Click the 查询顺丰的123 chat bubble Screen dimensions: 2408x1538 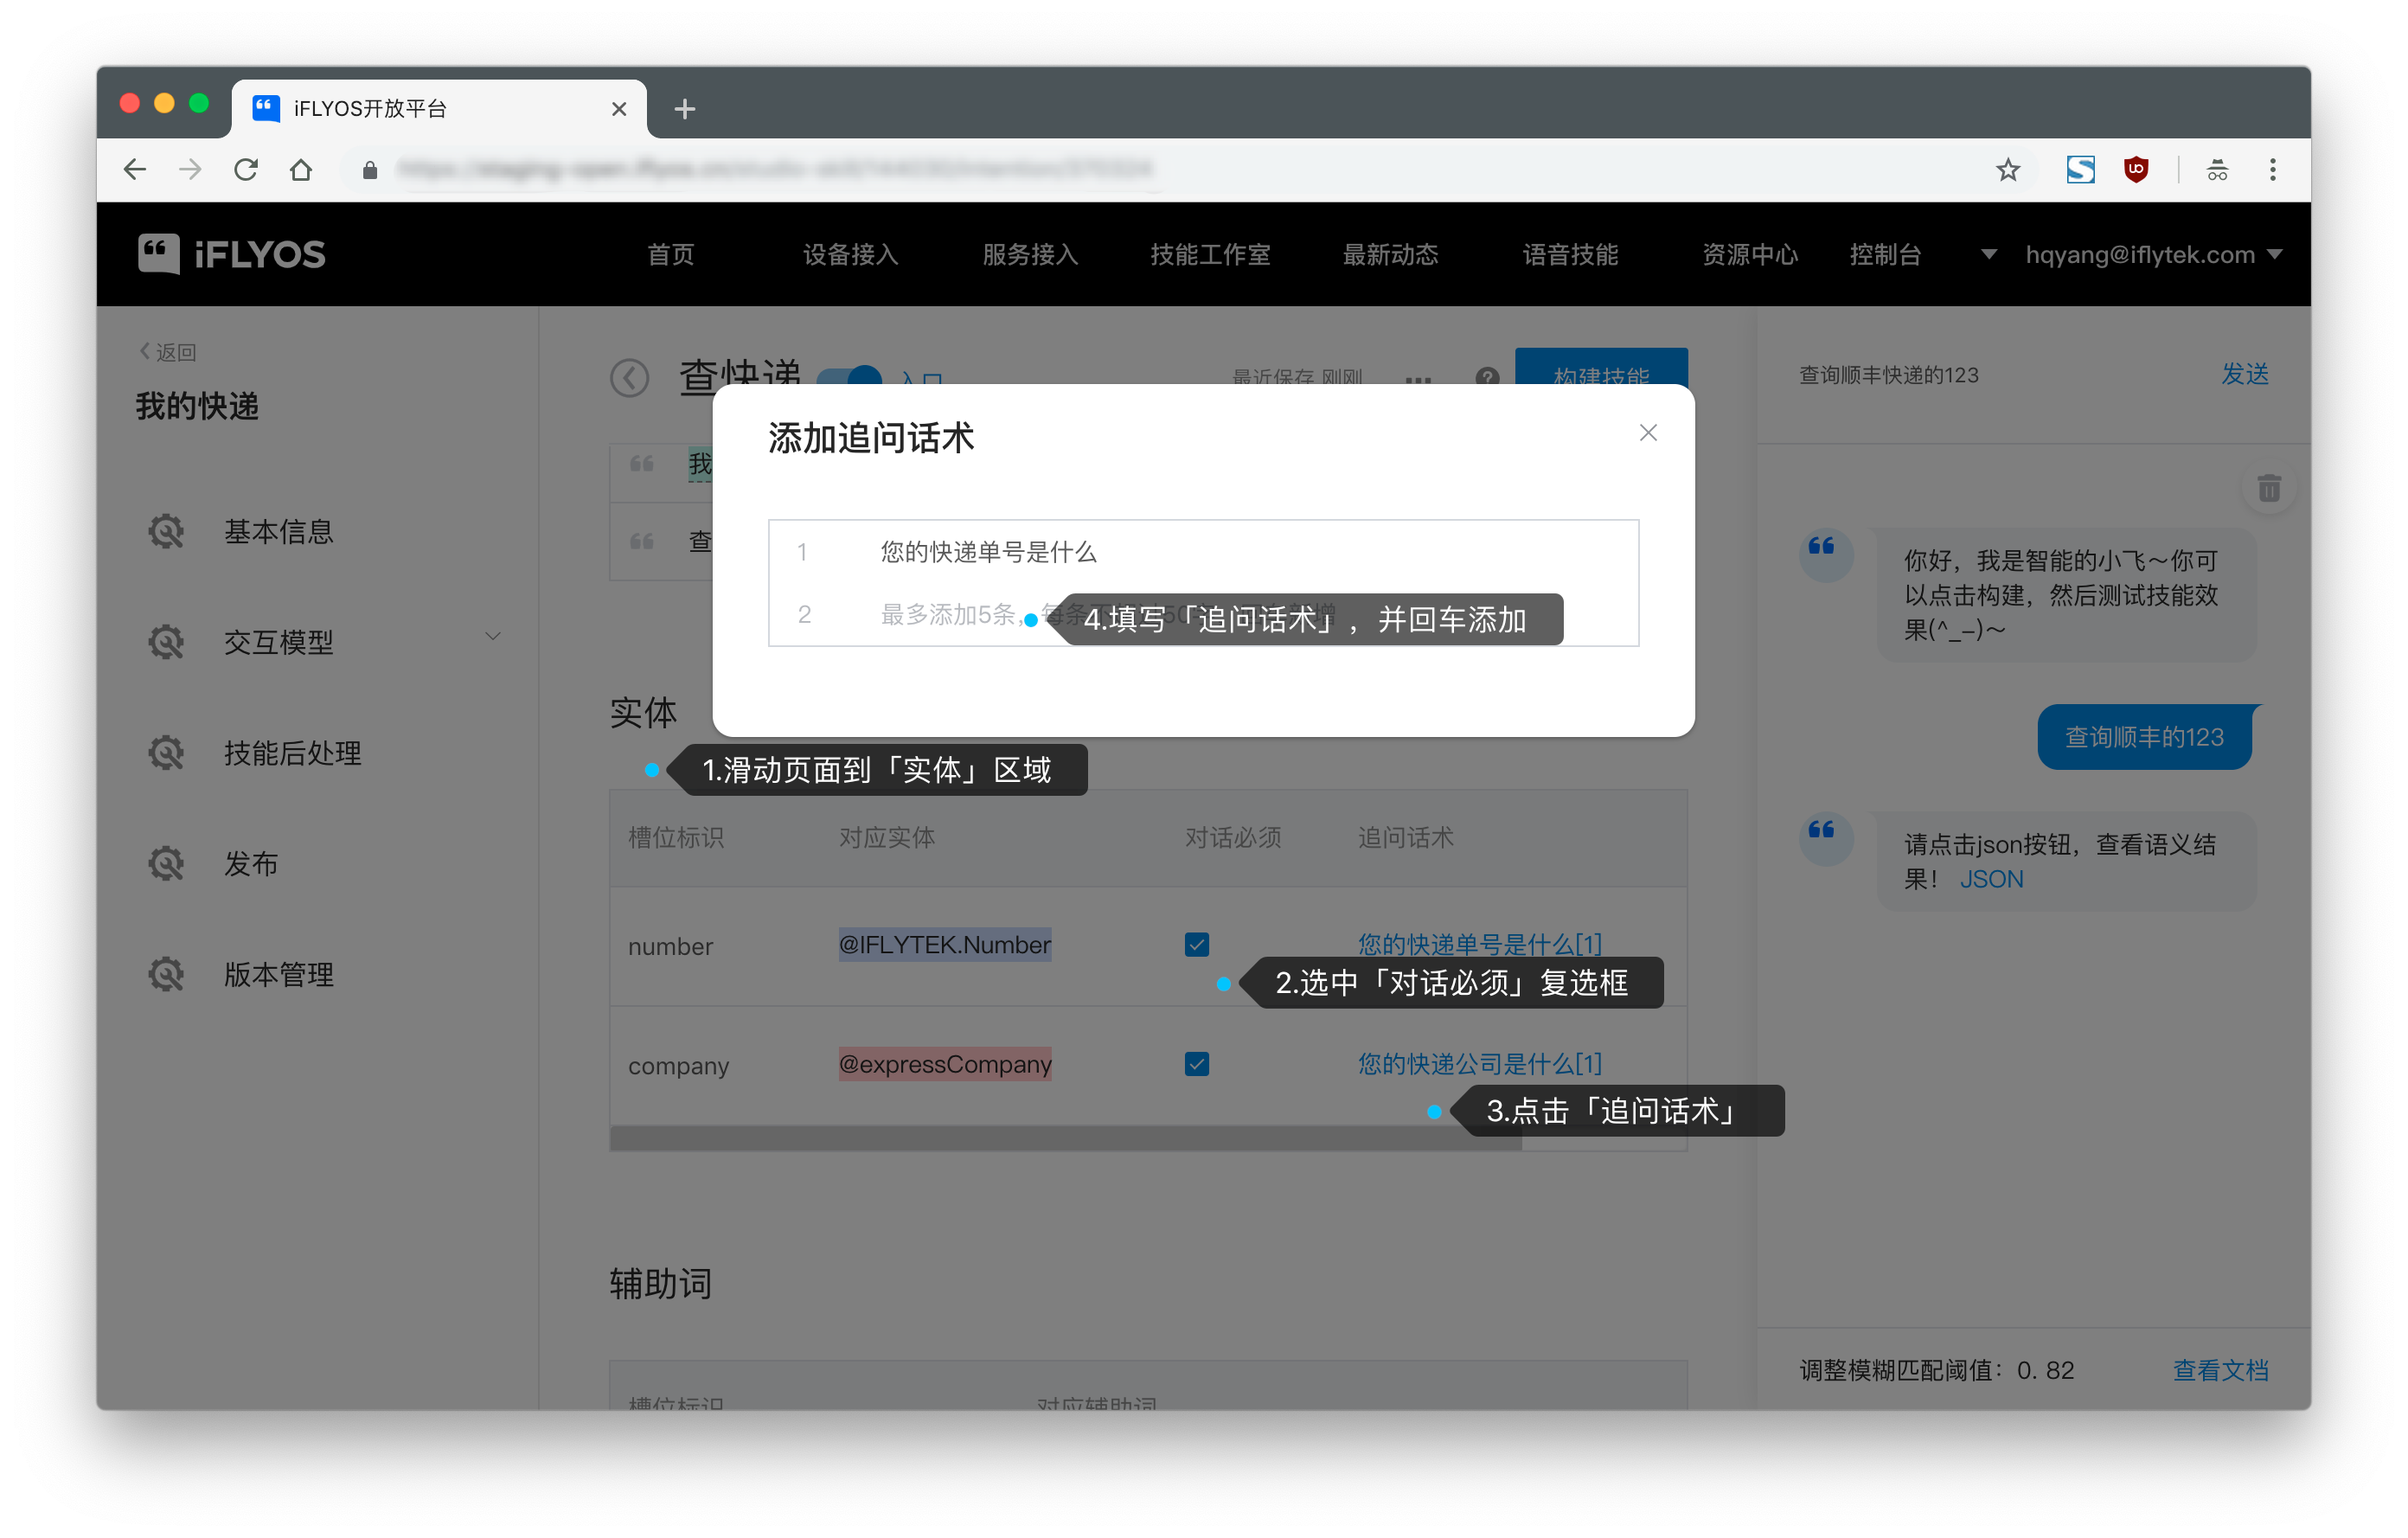(x=2144, y=737)
